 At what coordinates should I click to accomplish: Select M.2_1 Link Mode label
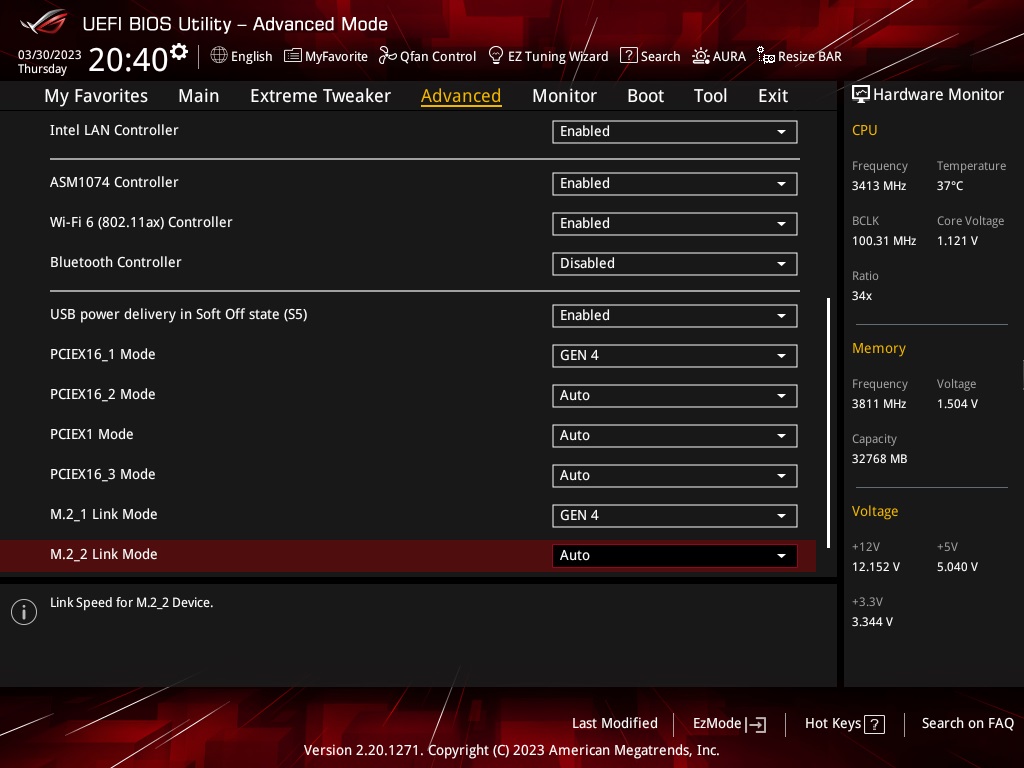point(103,515)
